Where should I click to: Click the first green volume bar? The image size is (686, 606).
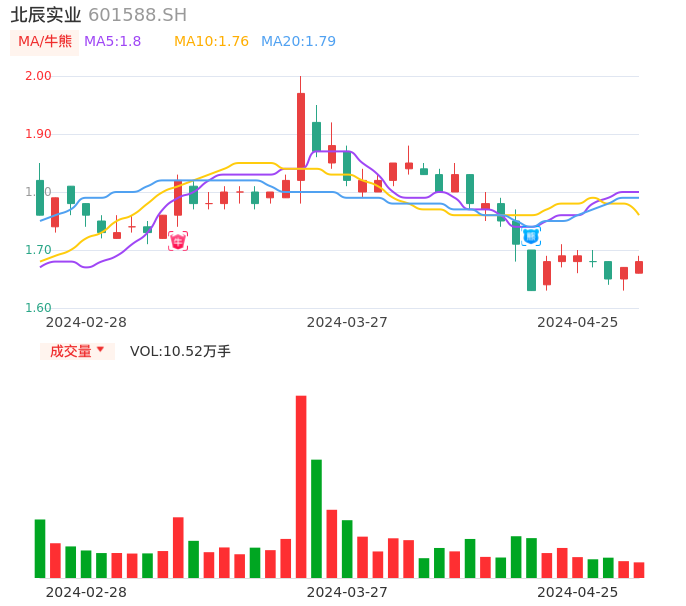(40, 548)
